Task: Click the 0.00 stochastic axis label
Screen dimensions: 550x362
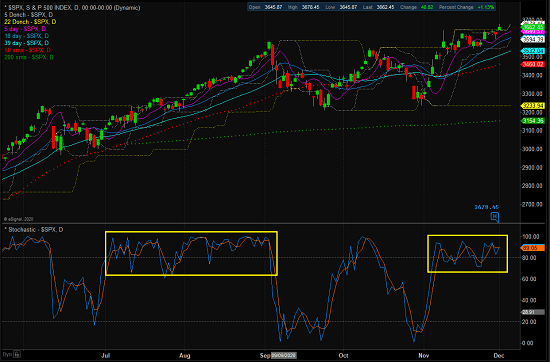Action: tap(528, 343)
